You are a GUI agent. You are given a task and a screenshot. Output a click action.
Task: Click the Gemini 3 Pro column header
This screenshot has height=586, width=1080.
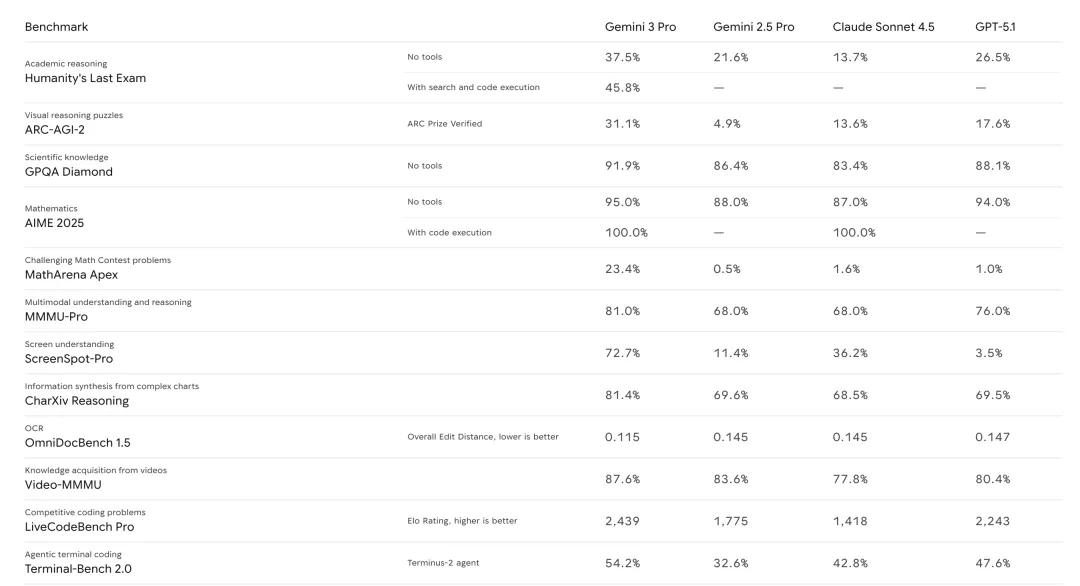pyautogui.click(x=640, y=27)
